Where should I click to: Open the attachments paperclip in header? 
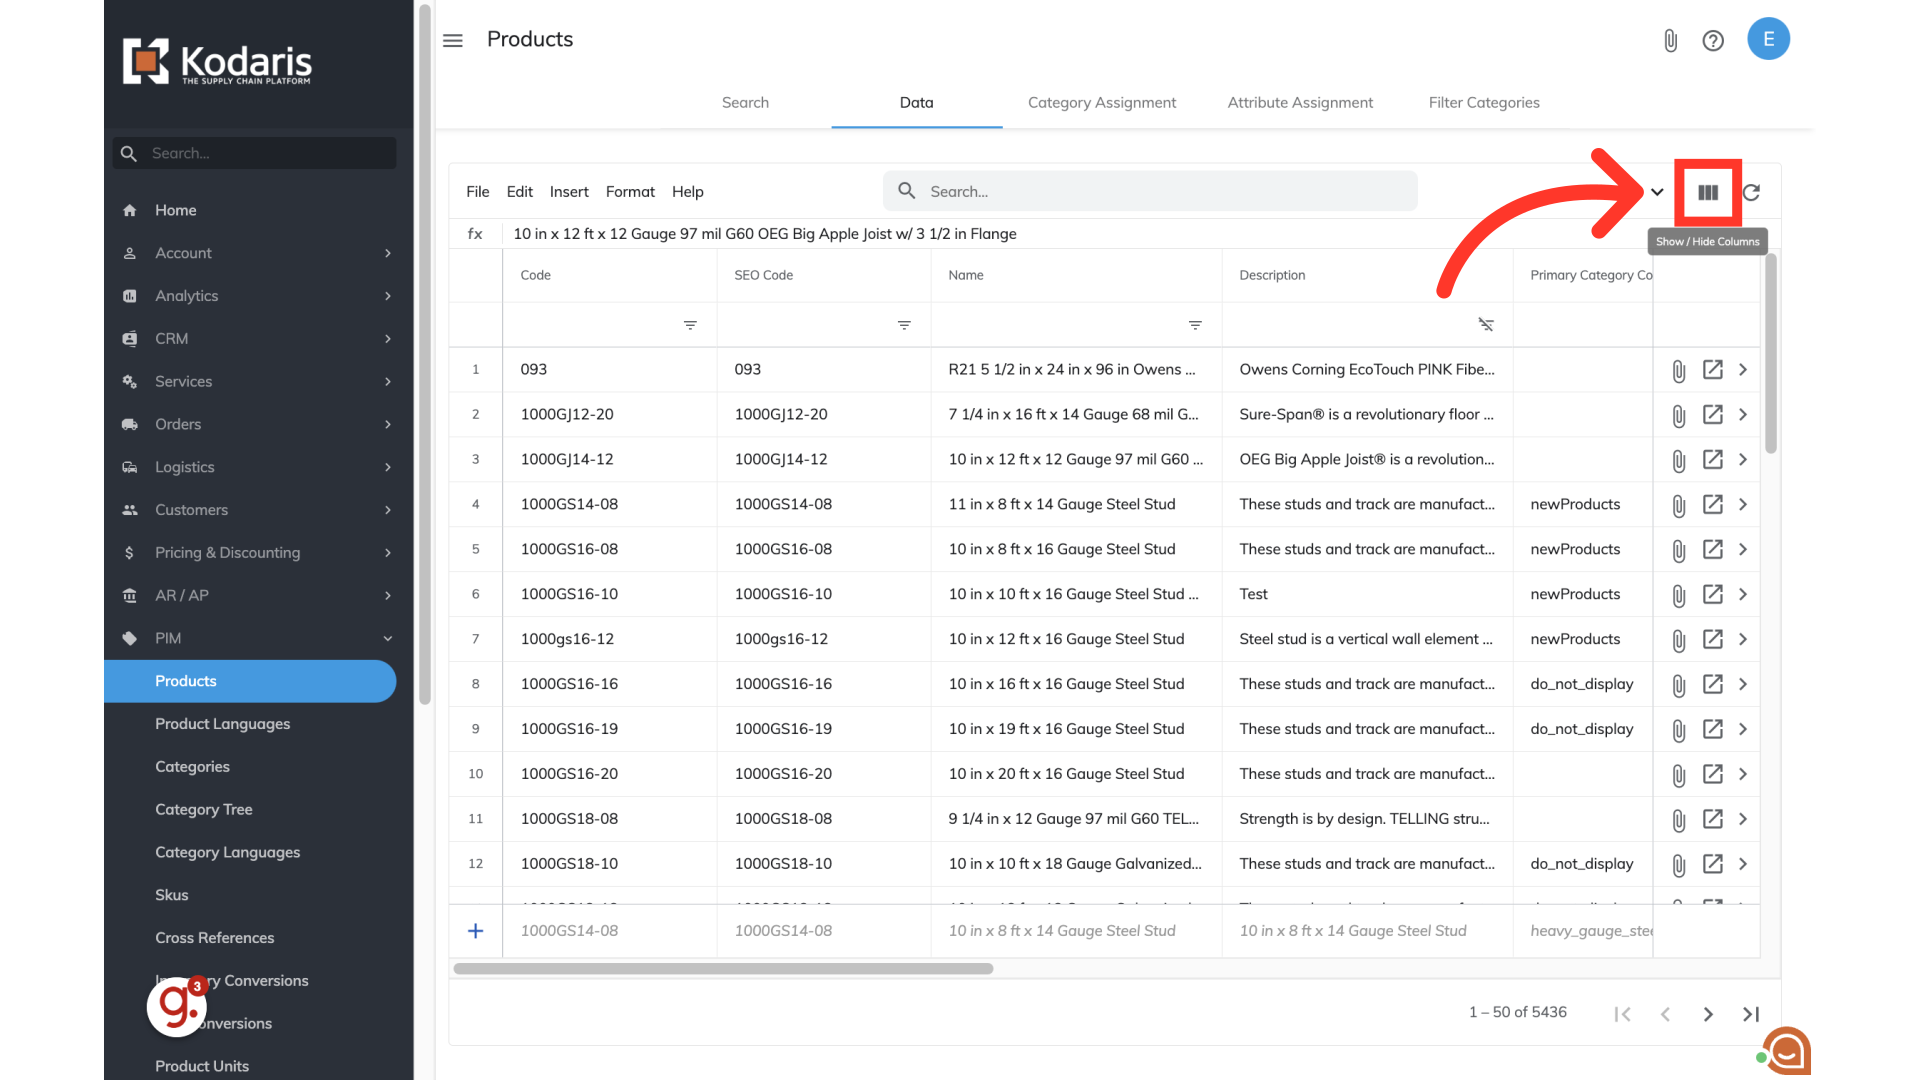pos(1670,40)
